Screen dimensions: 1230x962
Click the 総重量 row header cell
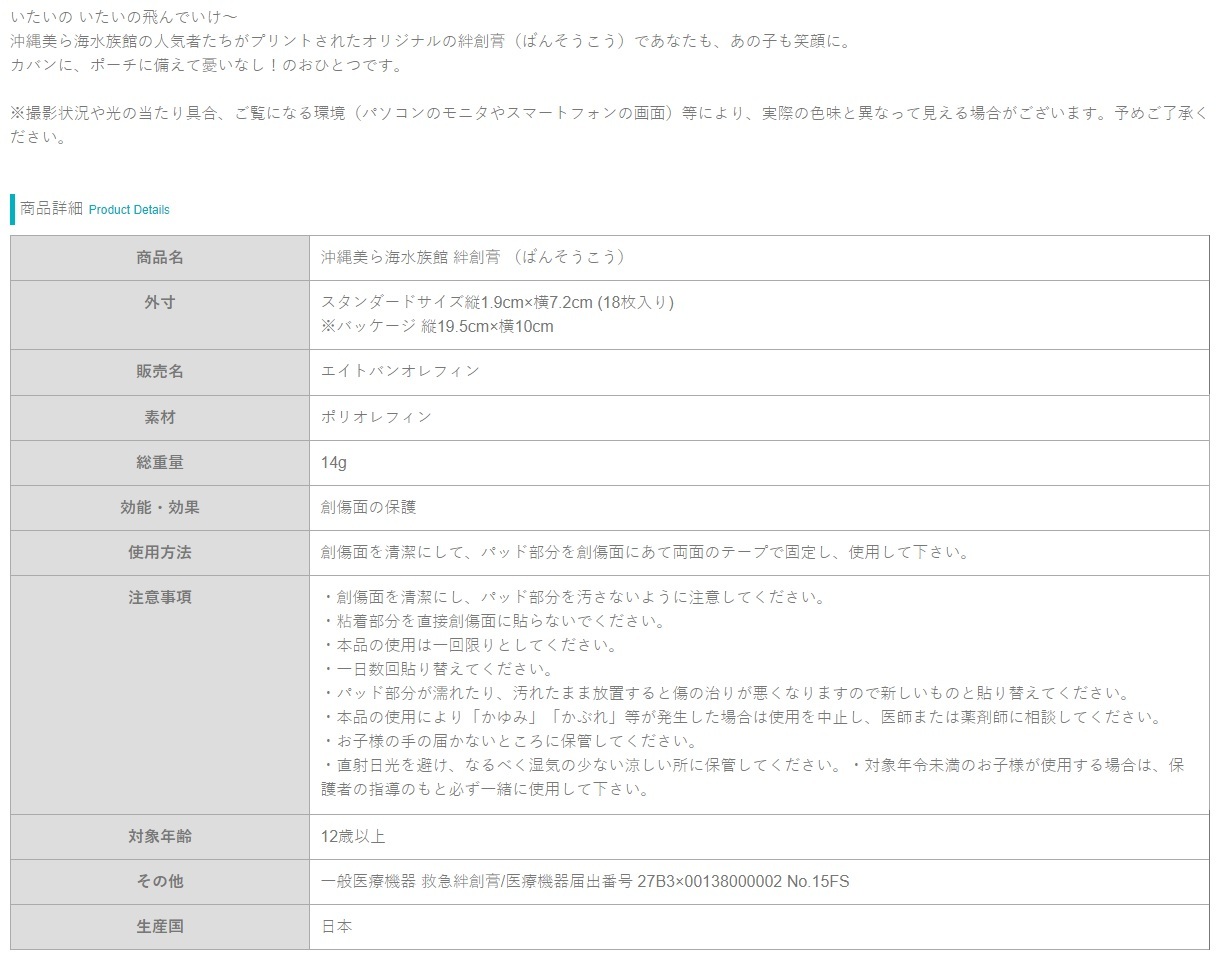[160, 462]
